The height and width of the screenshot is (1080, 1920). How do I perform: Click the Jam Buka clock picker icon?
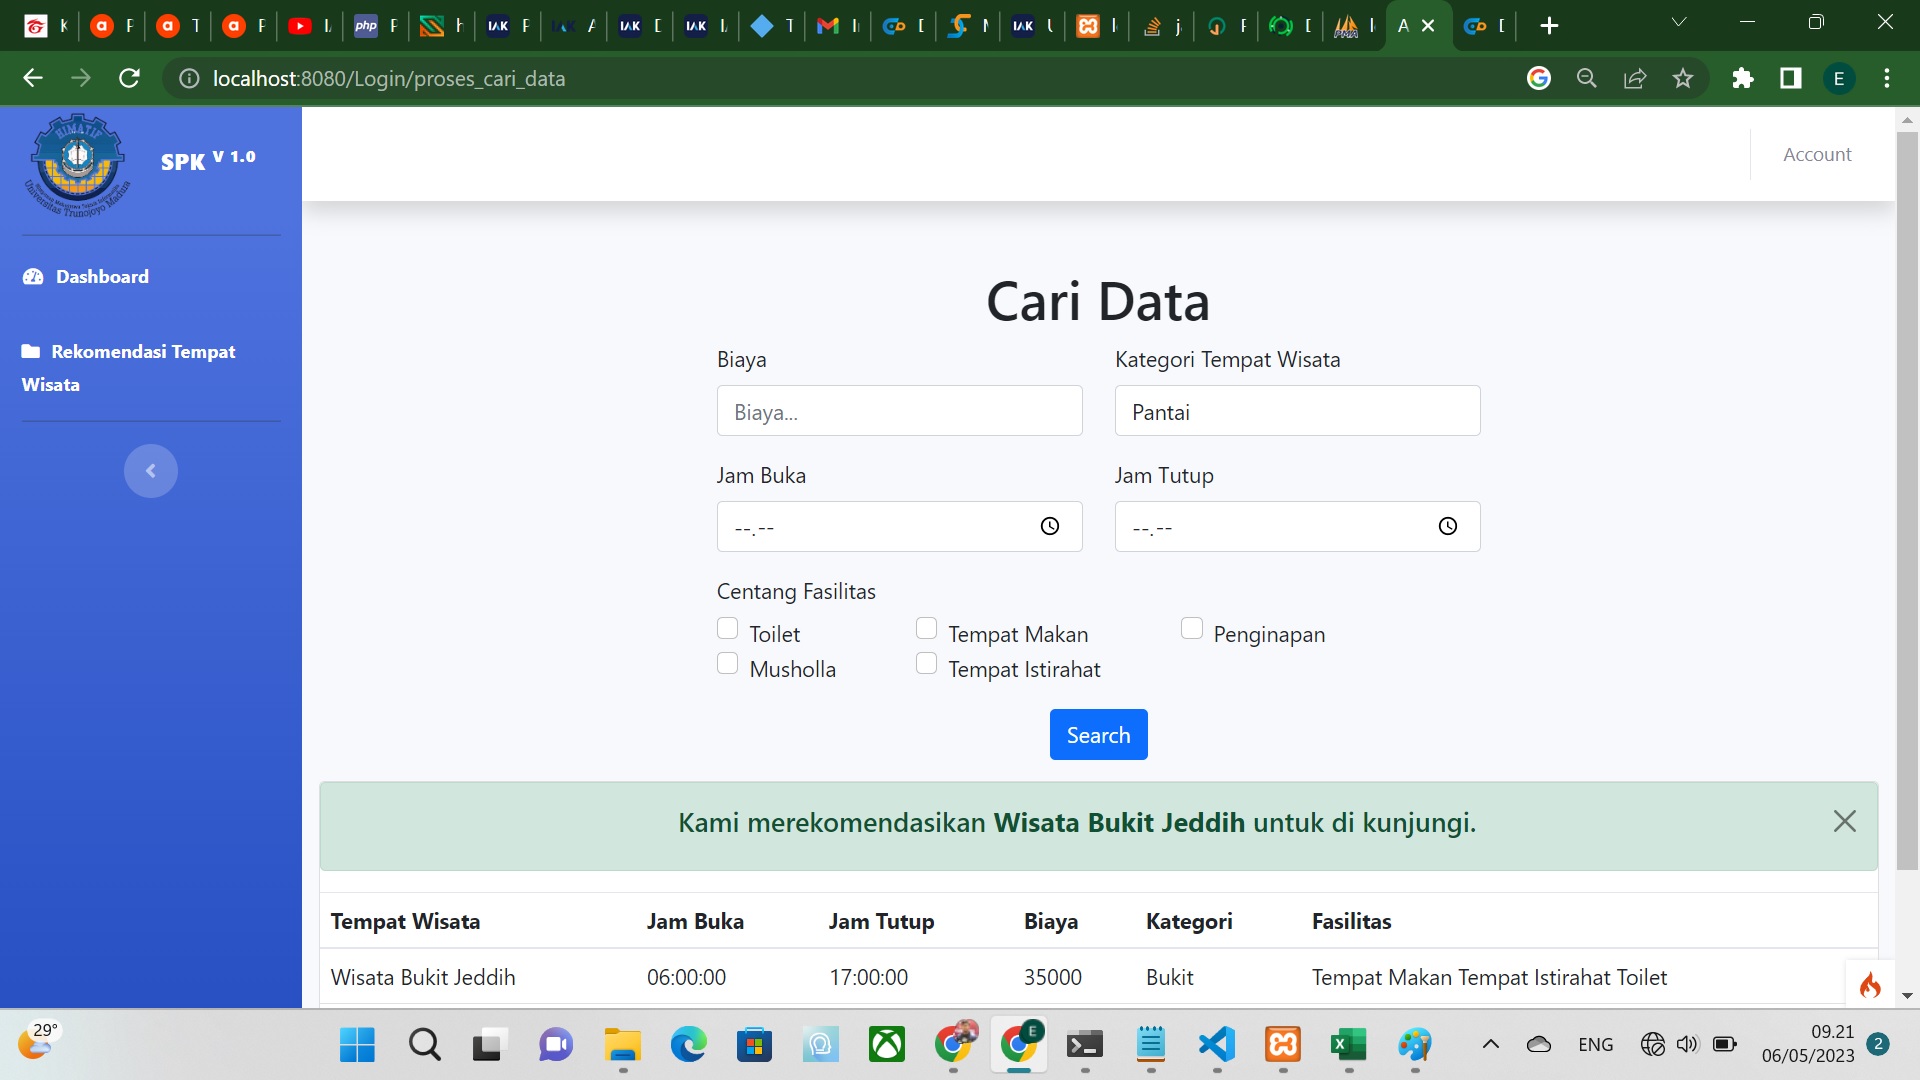pyautogui.click(x=1049, y=526)
